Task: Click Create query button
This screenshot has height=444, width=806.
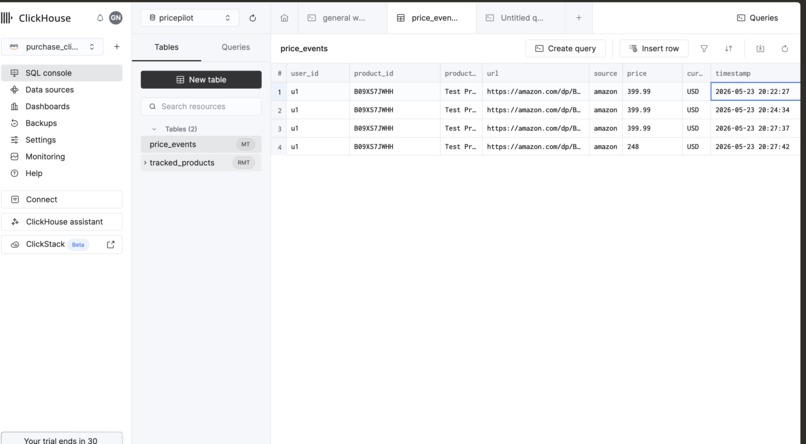Action: coord(565,48)
